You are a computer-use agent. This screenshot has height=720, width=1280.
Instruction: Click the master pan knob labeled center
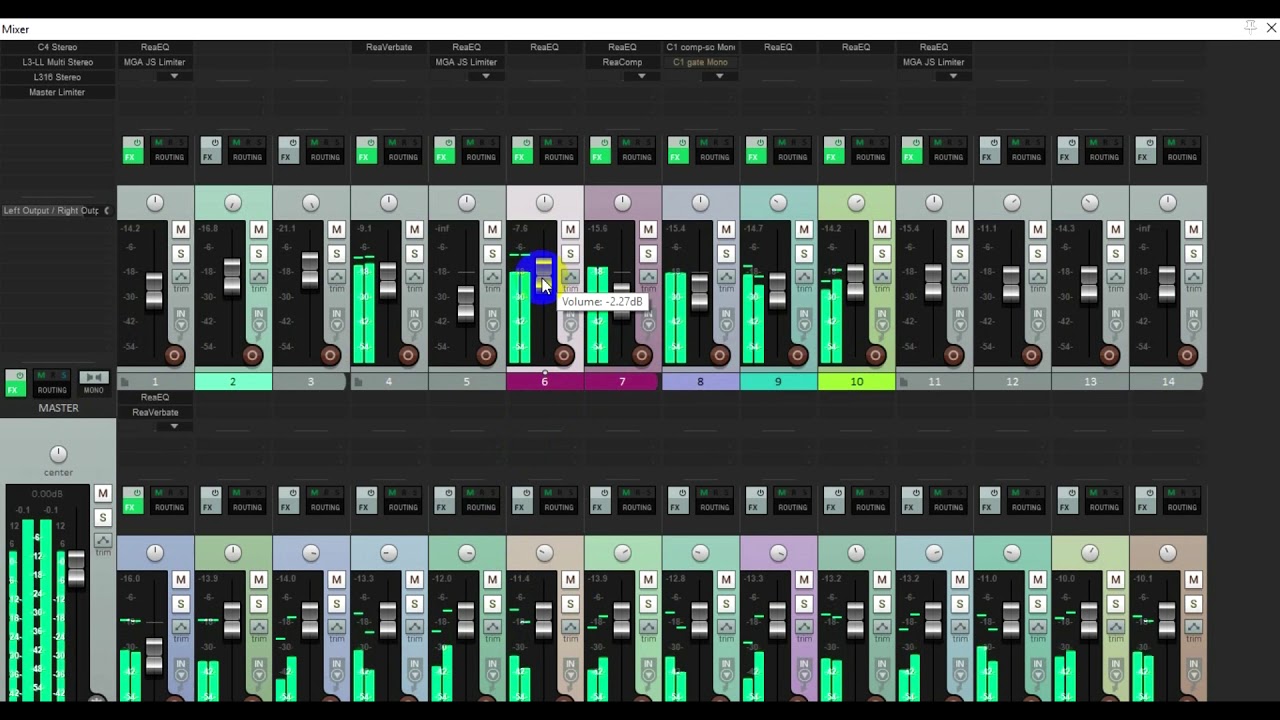(x=58, y=455)
